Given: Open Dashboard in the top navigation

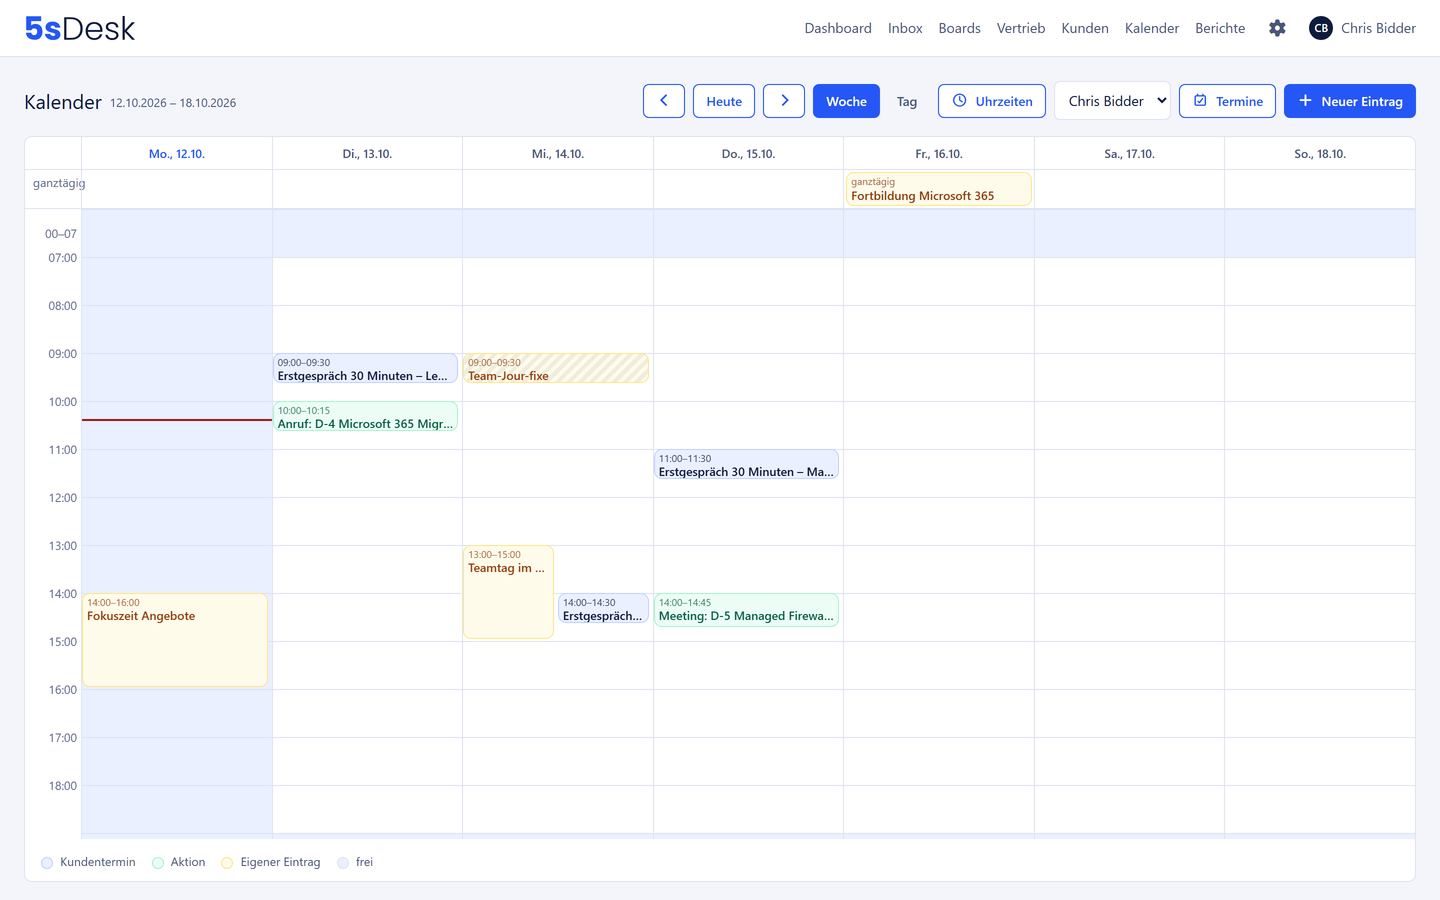Looking at the screenshot, I should [838, 28].
